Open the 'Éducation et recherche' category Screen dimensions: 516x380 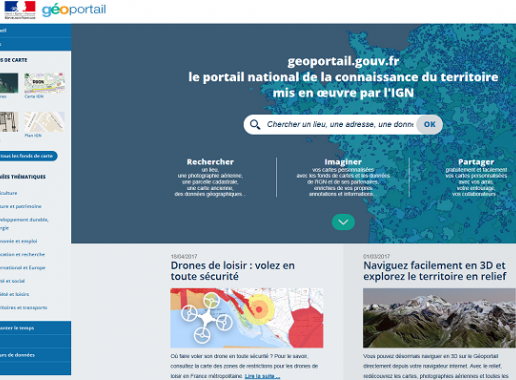click(x=22, y=254)
